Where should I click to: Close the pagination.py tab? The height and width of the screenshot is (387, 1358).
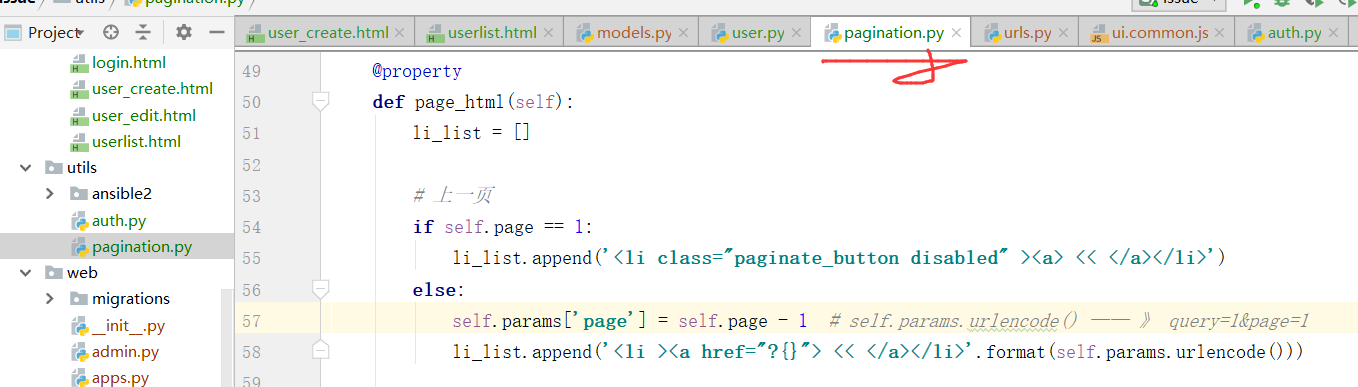[956, 33]
